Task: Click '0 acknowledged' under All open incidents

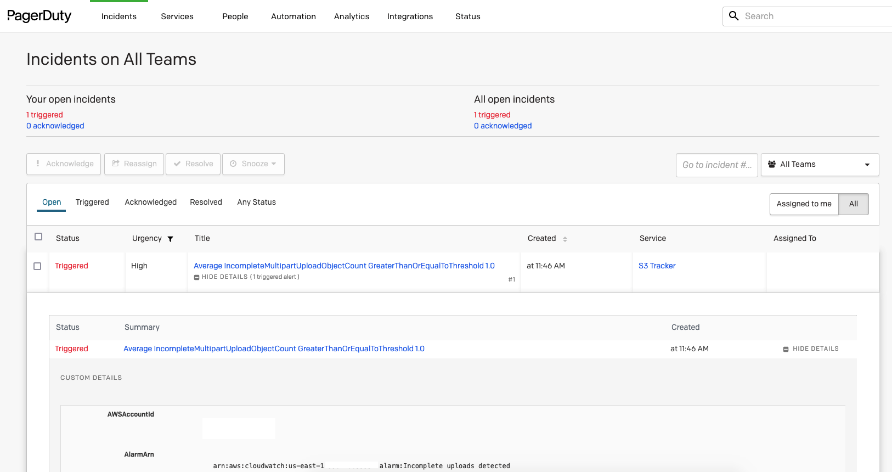Action: coord(503,126)
